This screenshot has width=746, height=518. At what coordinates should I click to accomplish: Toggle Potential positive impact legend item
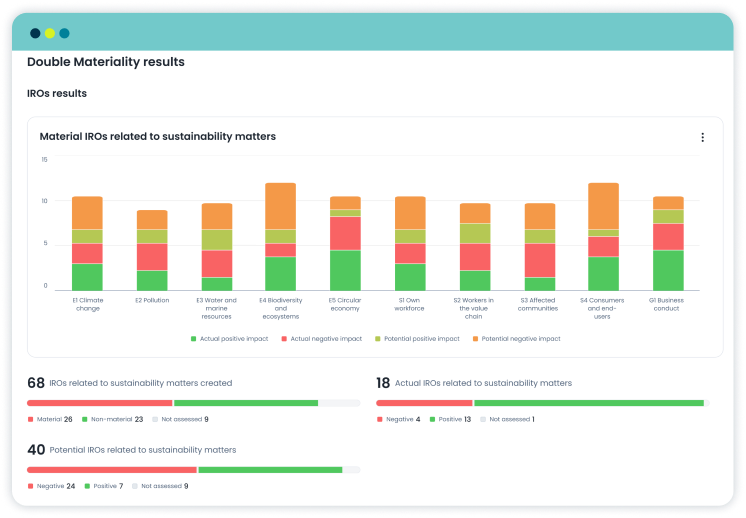pyautogui.click(x=417, y=339)
